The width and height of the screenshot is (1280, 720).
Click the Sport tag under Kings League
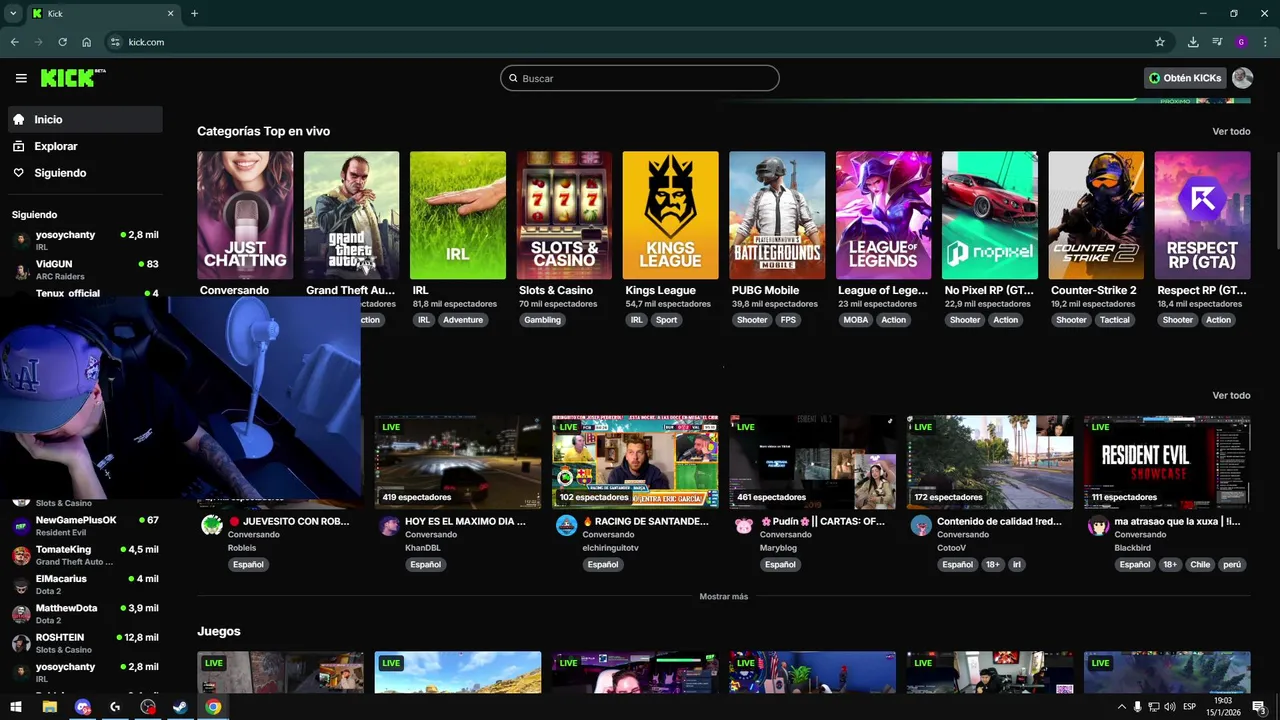click(x=666, y=320)
